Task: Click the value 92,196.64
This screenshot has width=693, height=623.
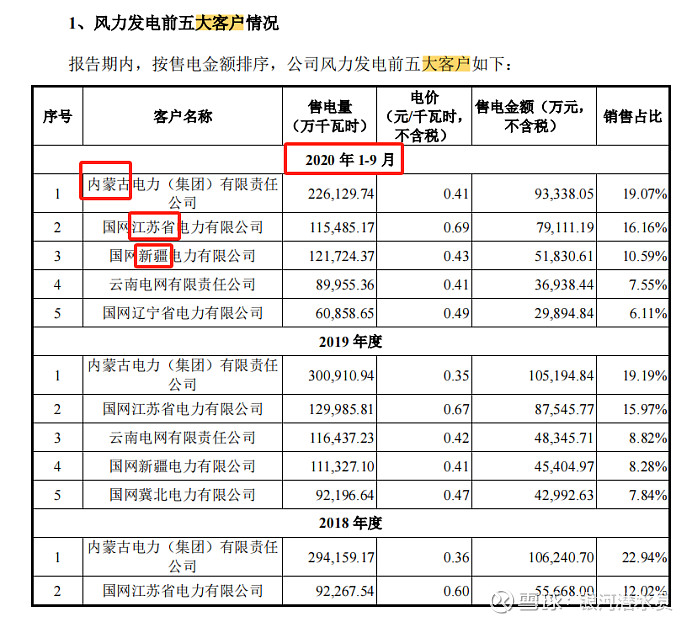Action: click(345, 495)
